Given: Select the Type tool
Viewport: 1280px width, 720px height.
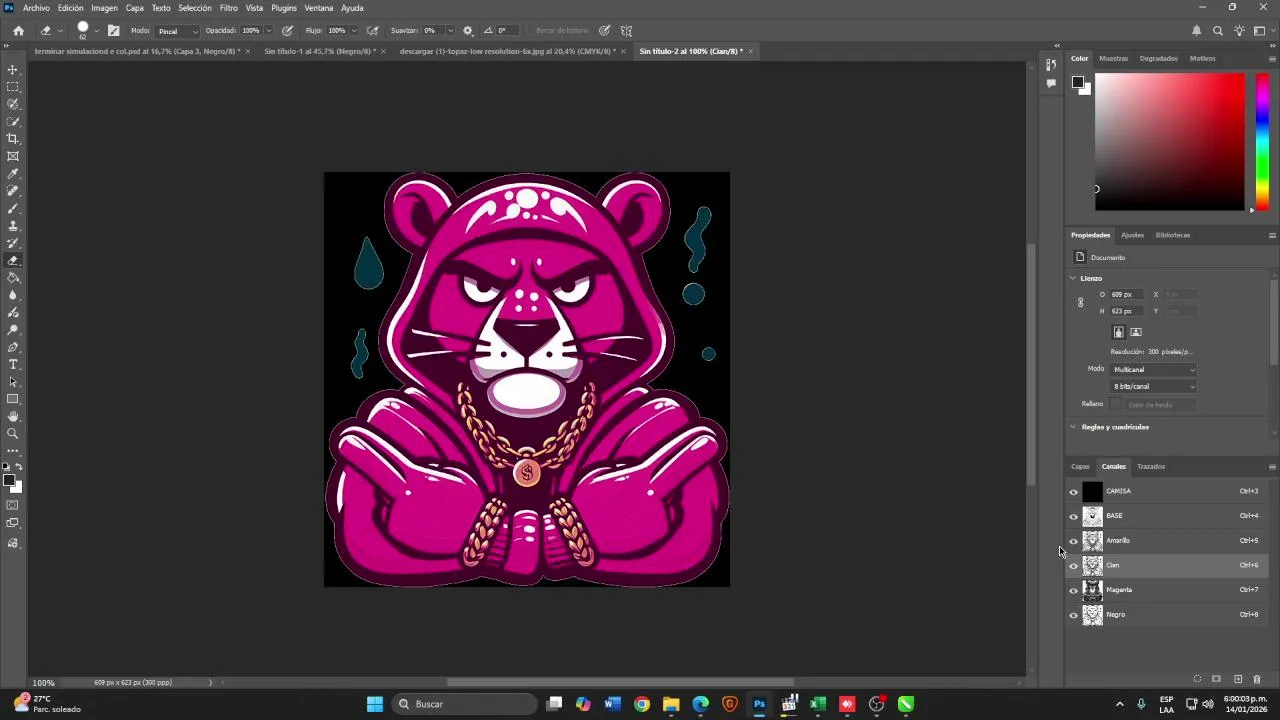Looking at the screenshot, I should [13, 364].
